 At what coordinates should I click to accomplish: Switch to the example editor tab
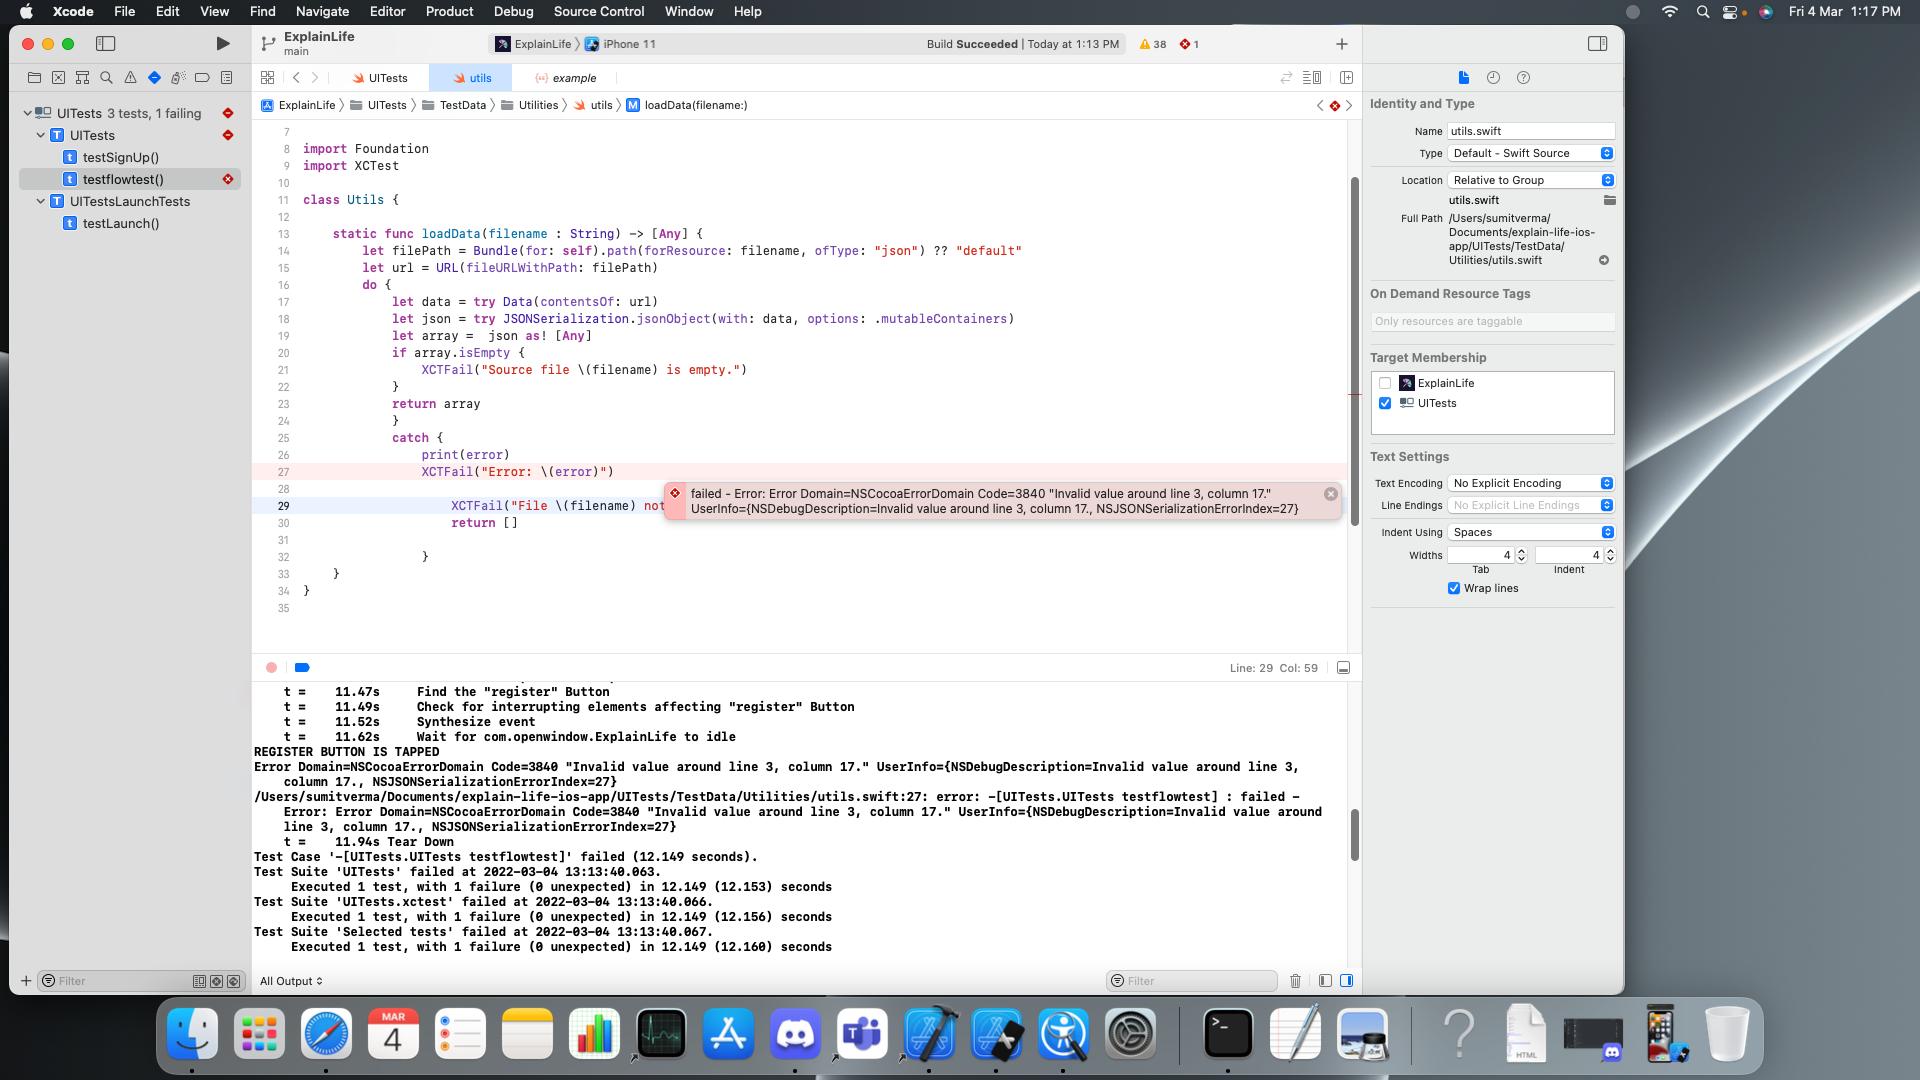tap(565, 77)
